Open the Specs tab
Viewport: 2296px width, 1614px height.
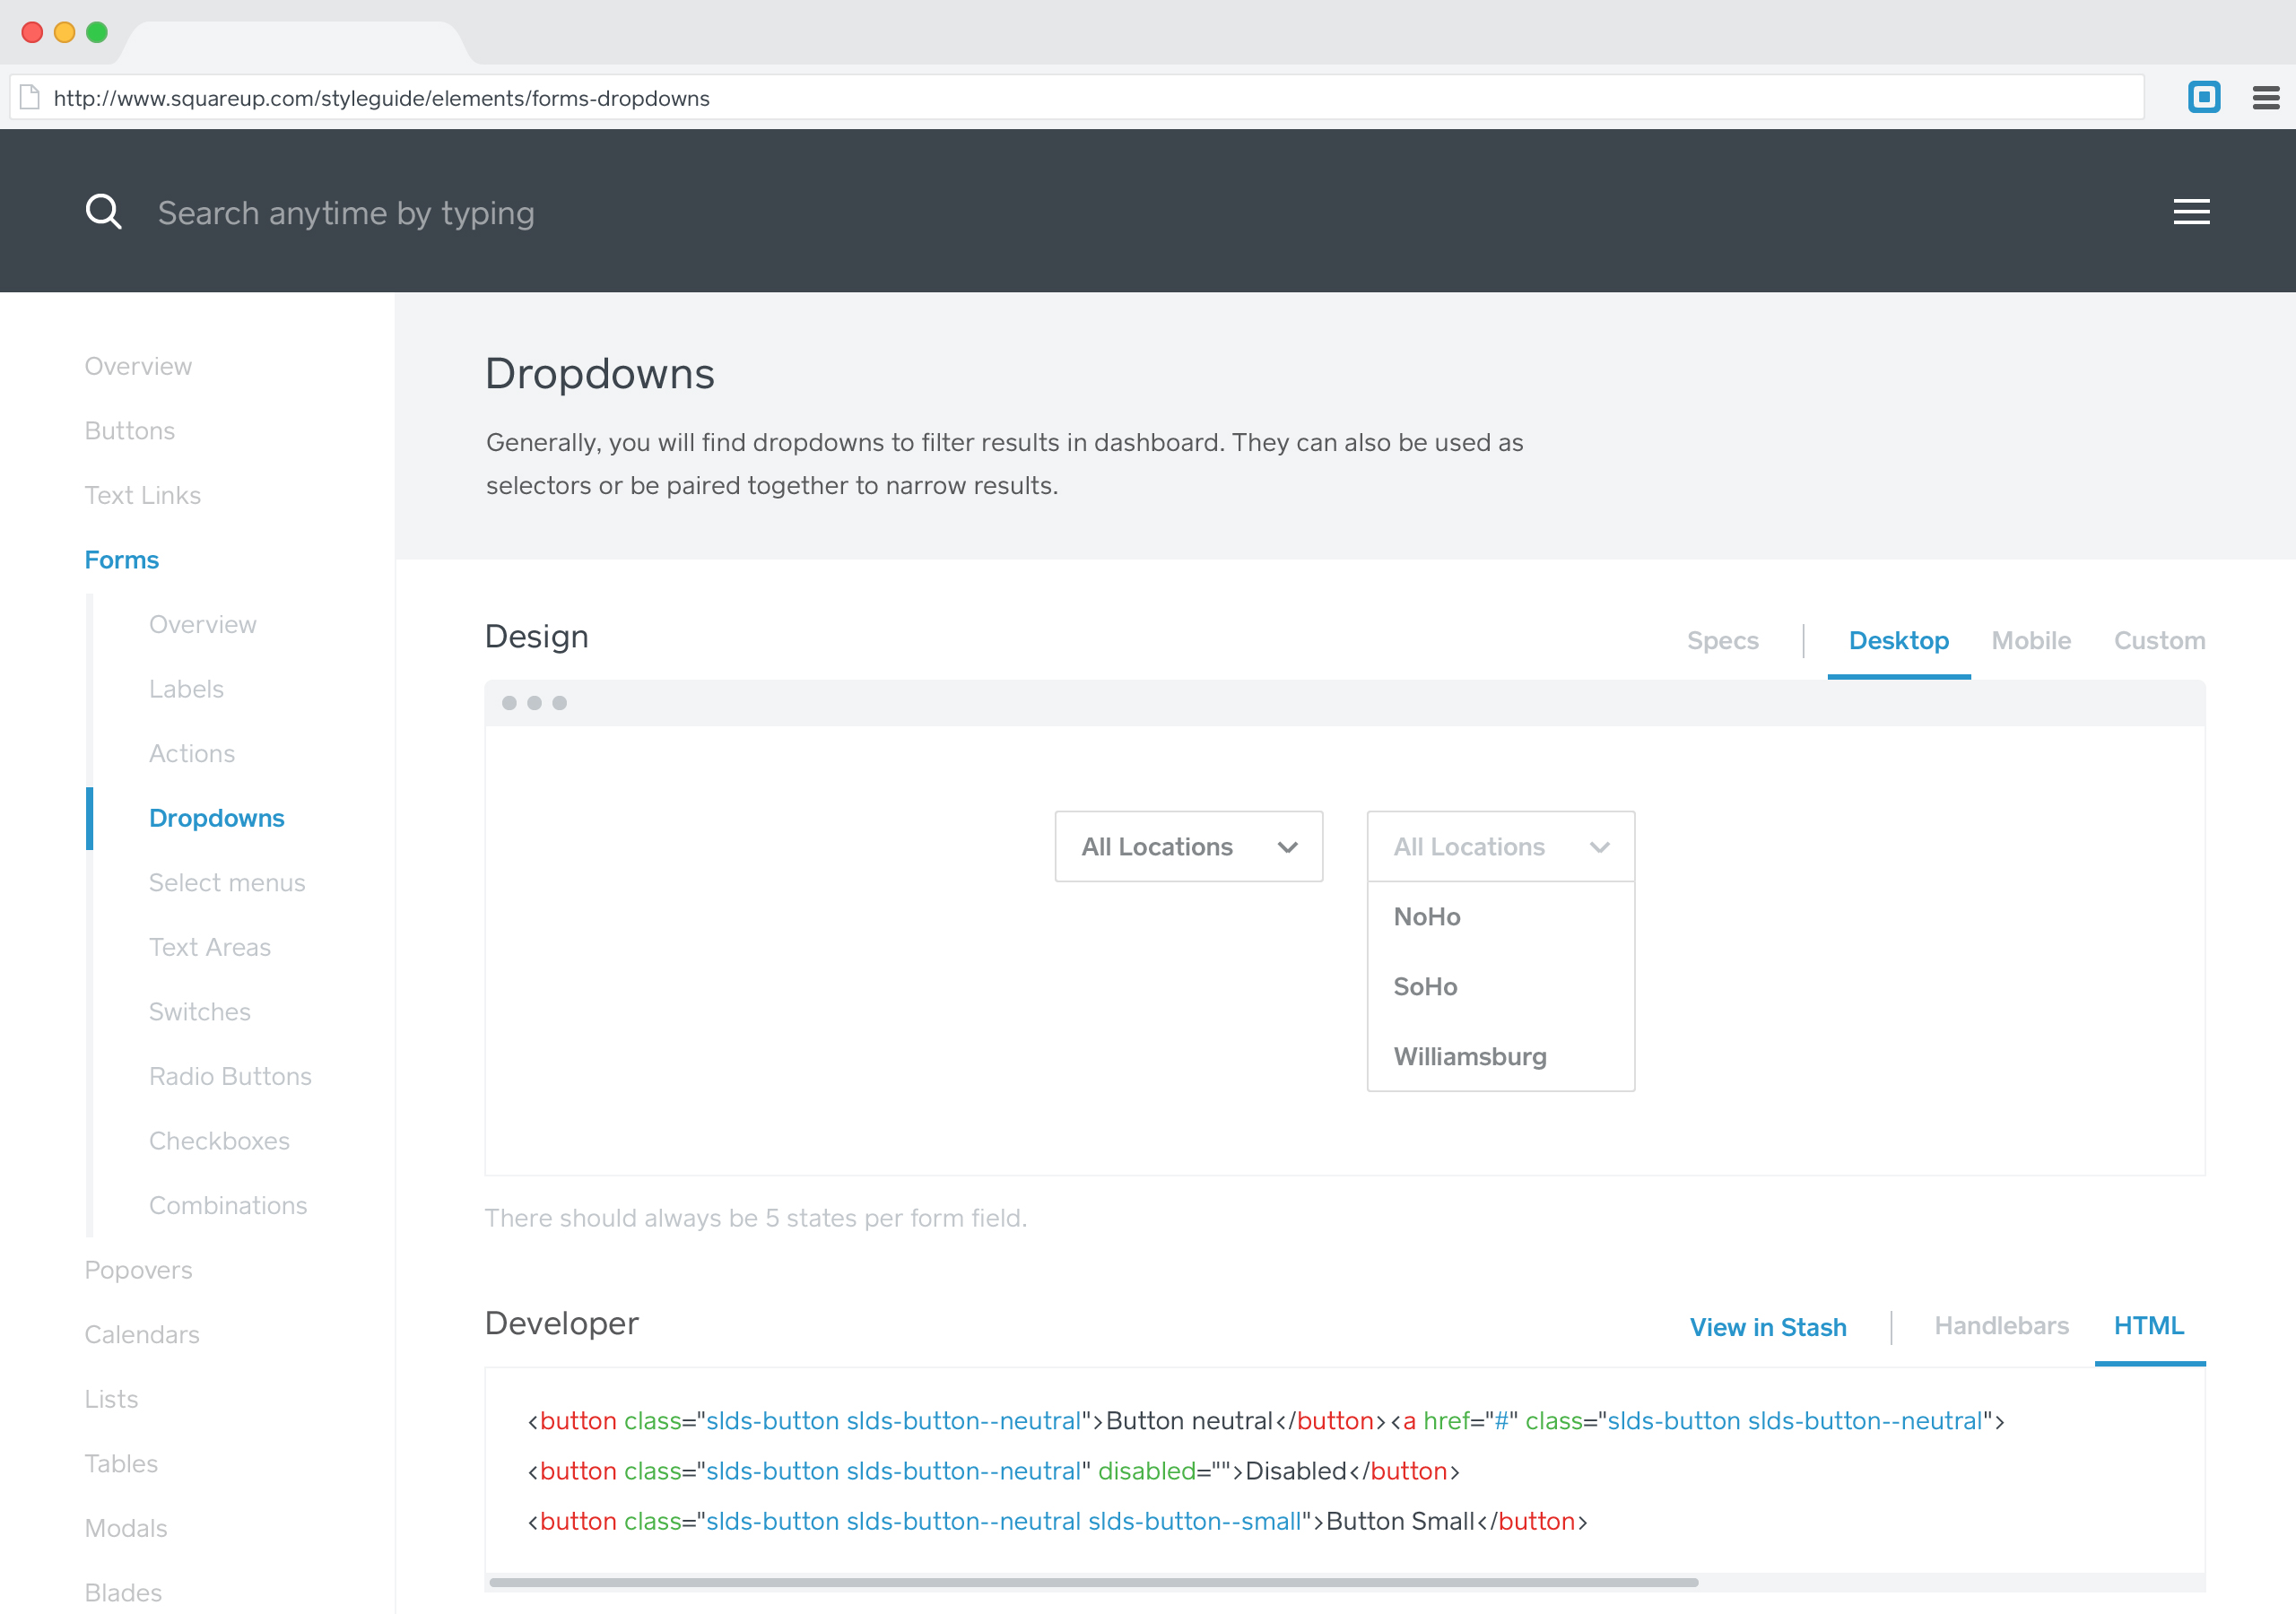(1722, 640)
